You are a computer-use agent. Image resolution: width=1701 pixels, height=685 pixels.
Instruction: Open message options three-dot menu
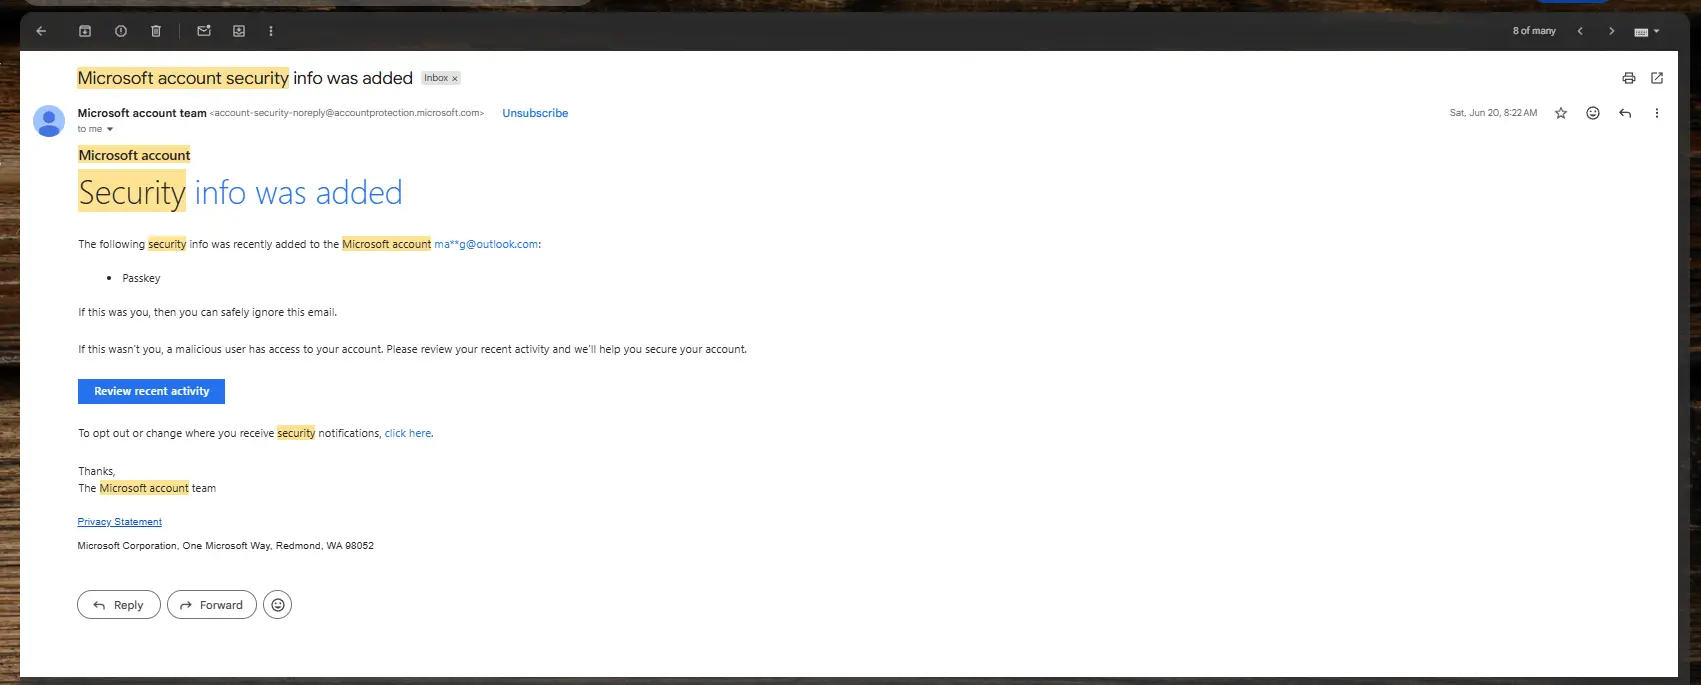(x=1657, y=113)
